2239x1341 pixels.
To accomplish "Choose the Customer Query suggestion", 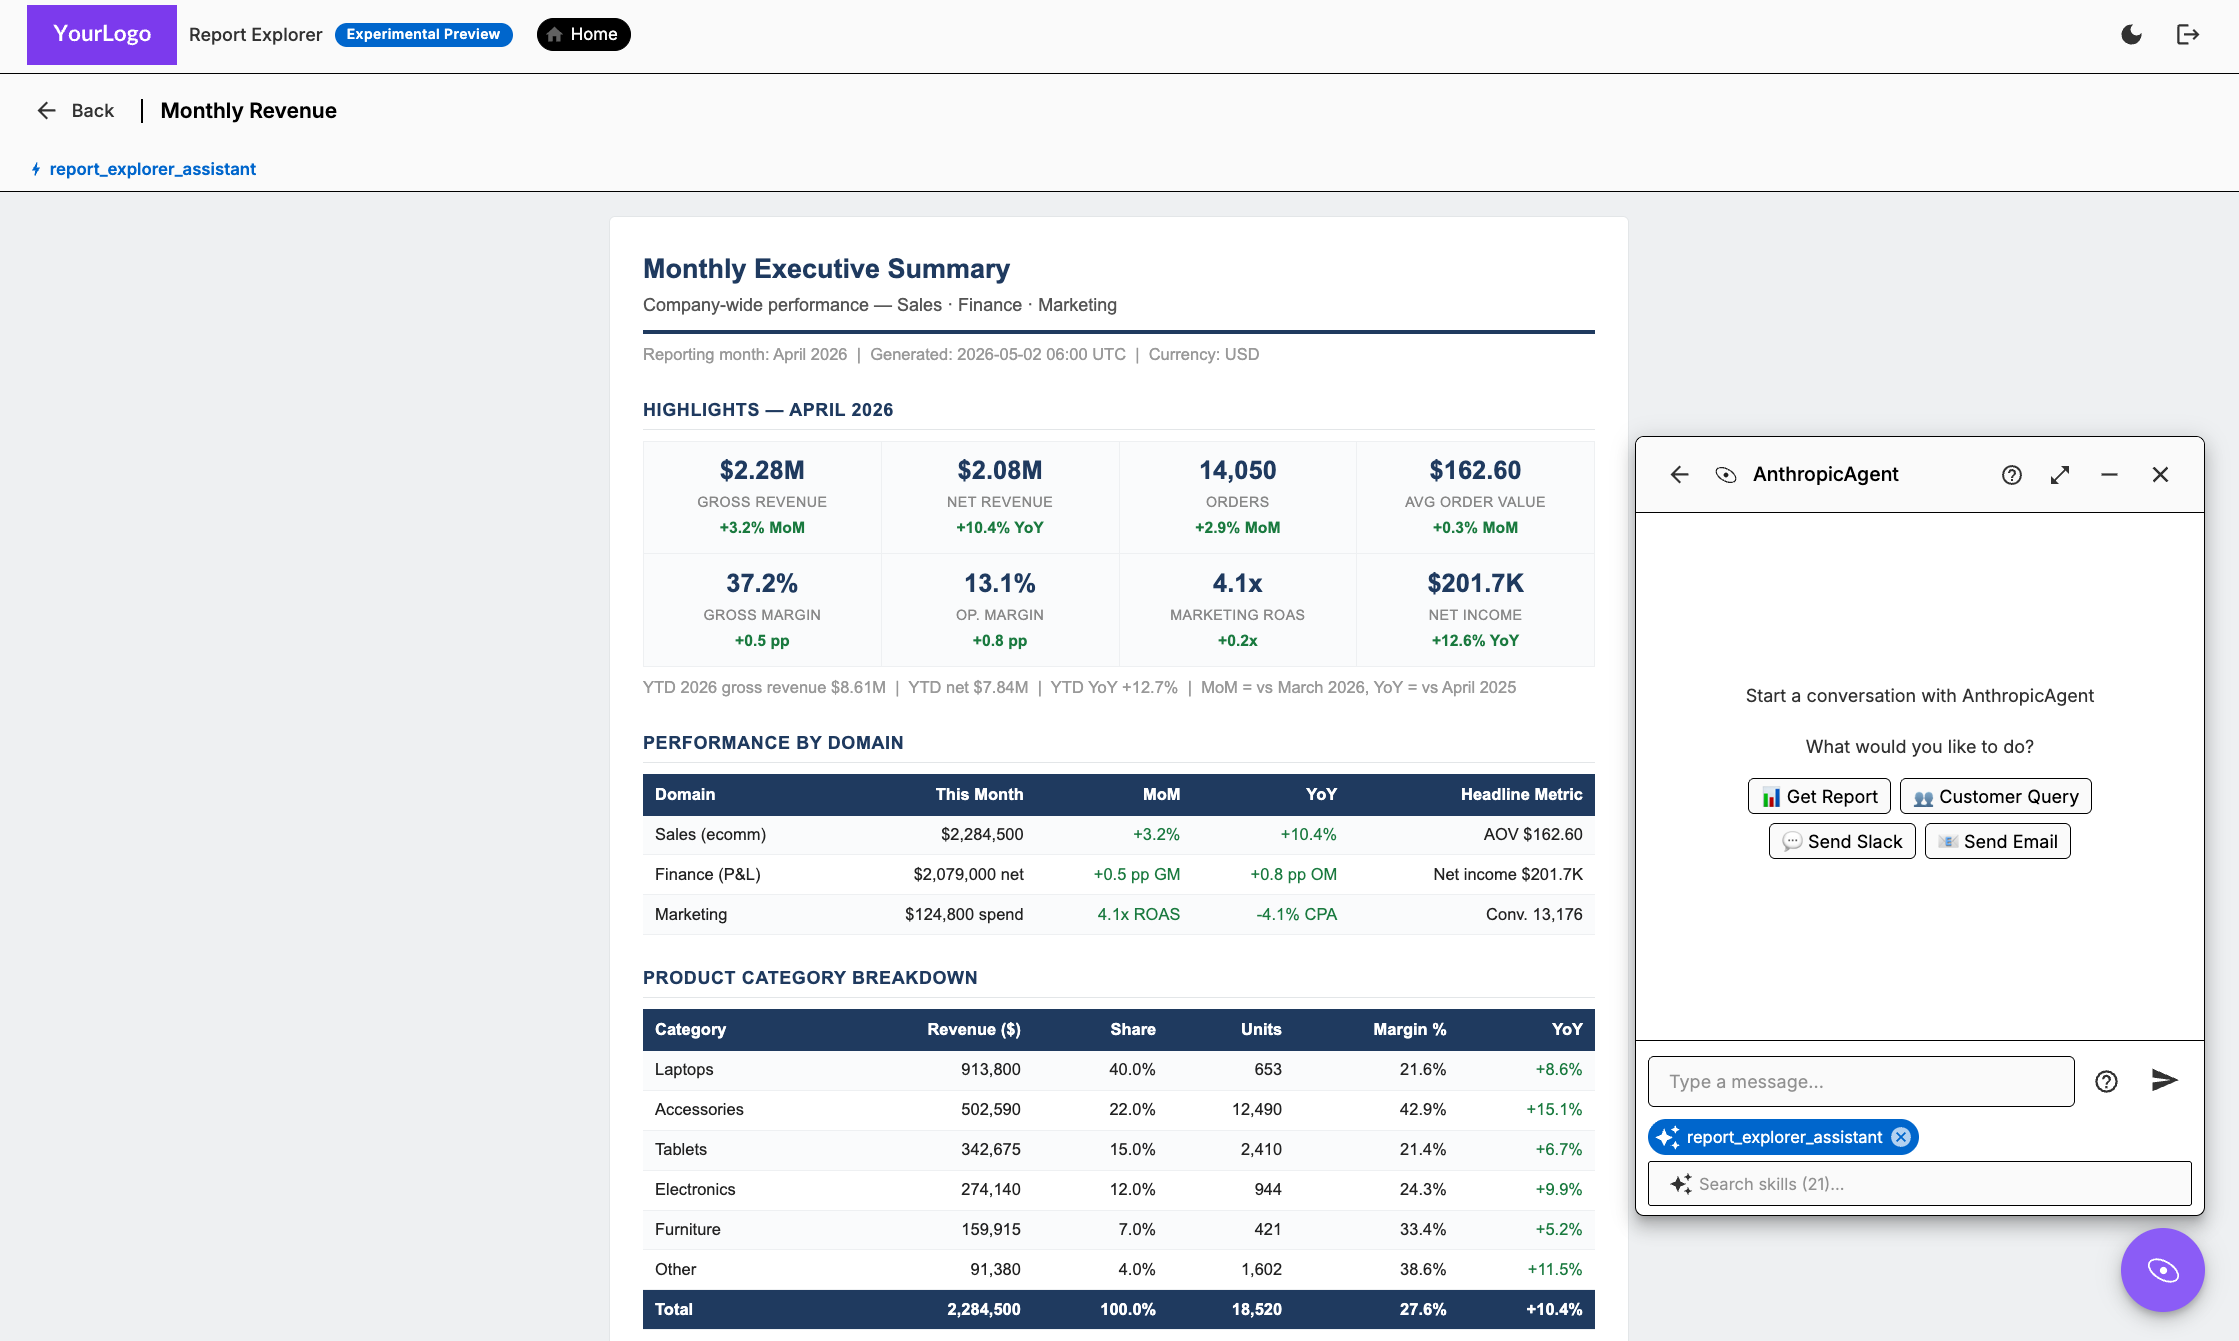I will click(1996, 797).
